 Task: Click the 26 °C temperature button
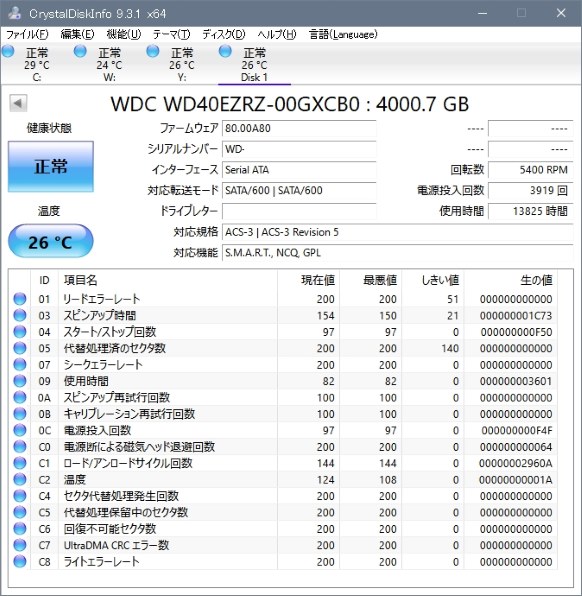(x=51, y=241)
